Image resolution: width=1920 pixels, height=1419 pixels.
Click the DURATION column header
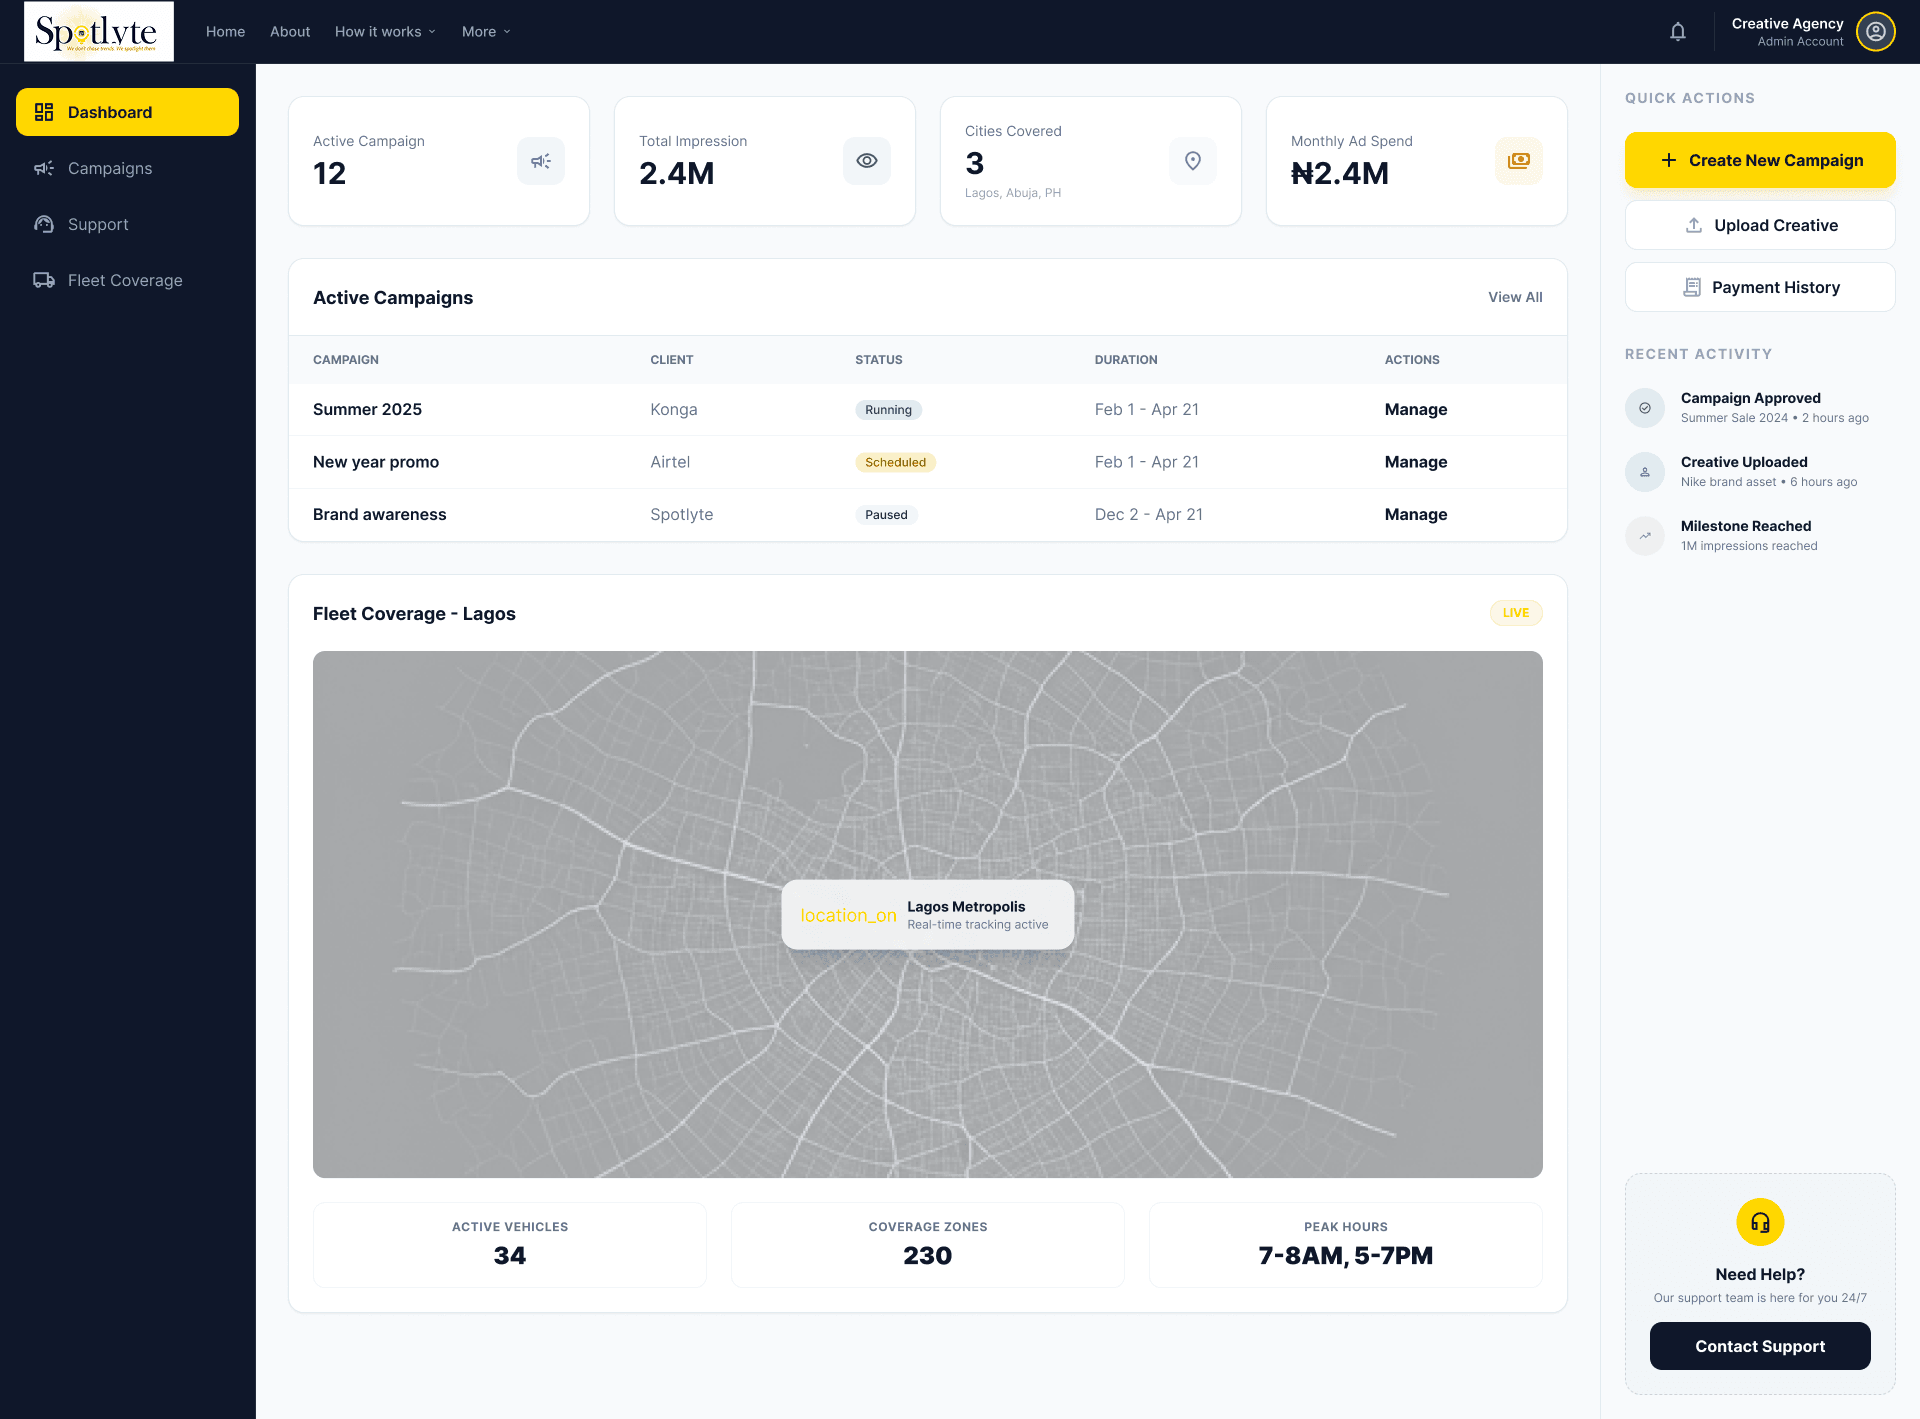(1126, 360)
